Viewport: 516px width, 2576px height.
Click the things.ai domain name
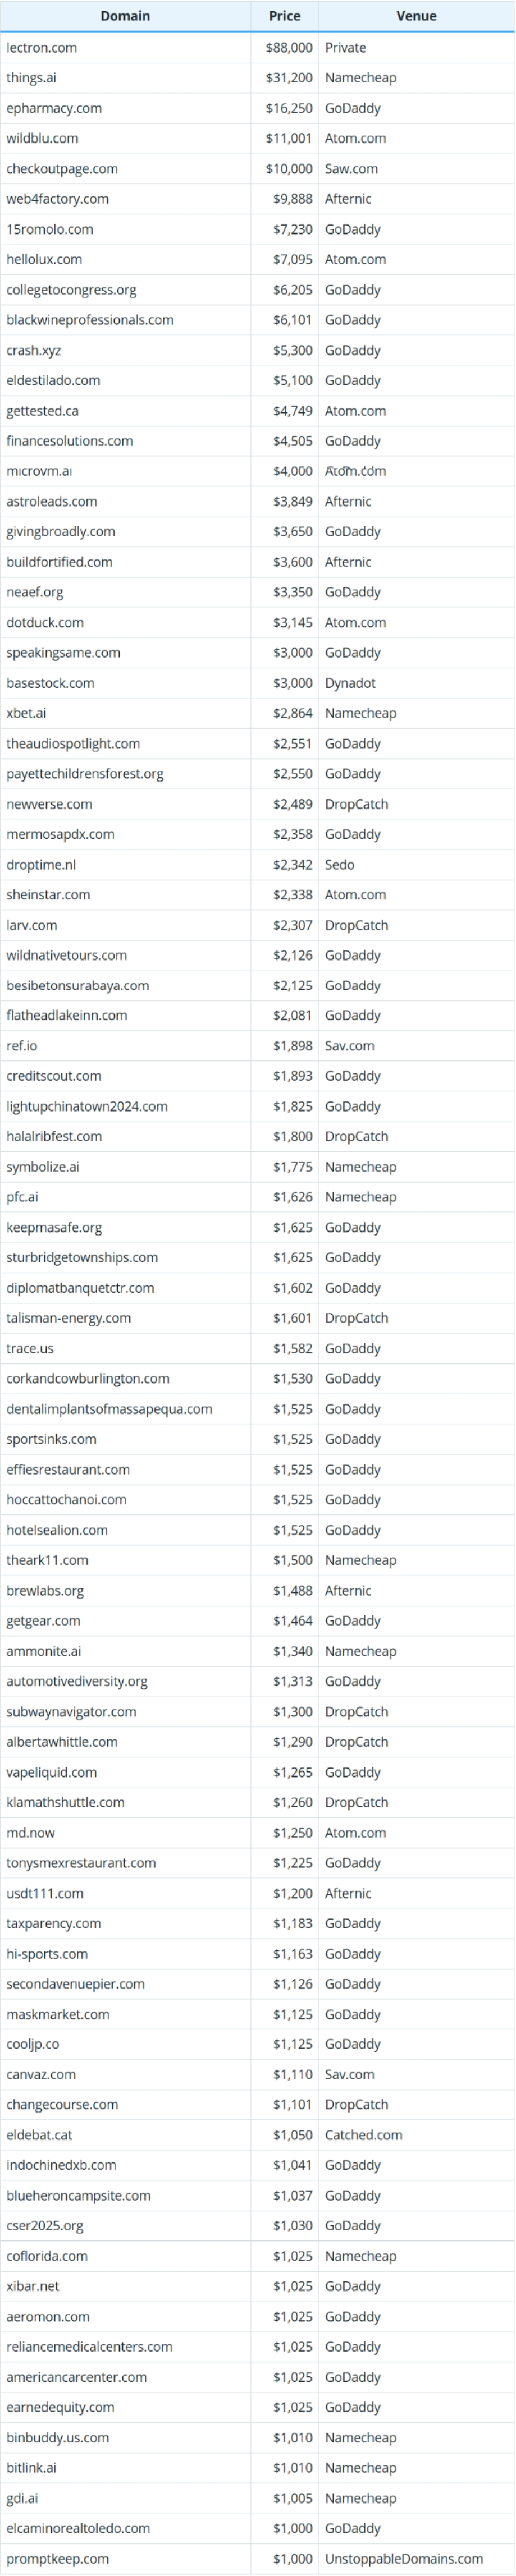click(x=32, y=78)
